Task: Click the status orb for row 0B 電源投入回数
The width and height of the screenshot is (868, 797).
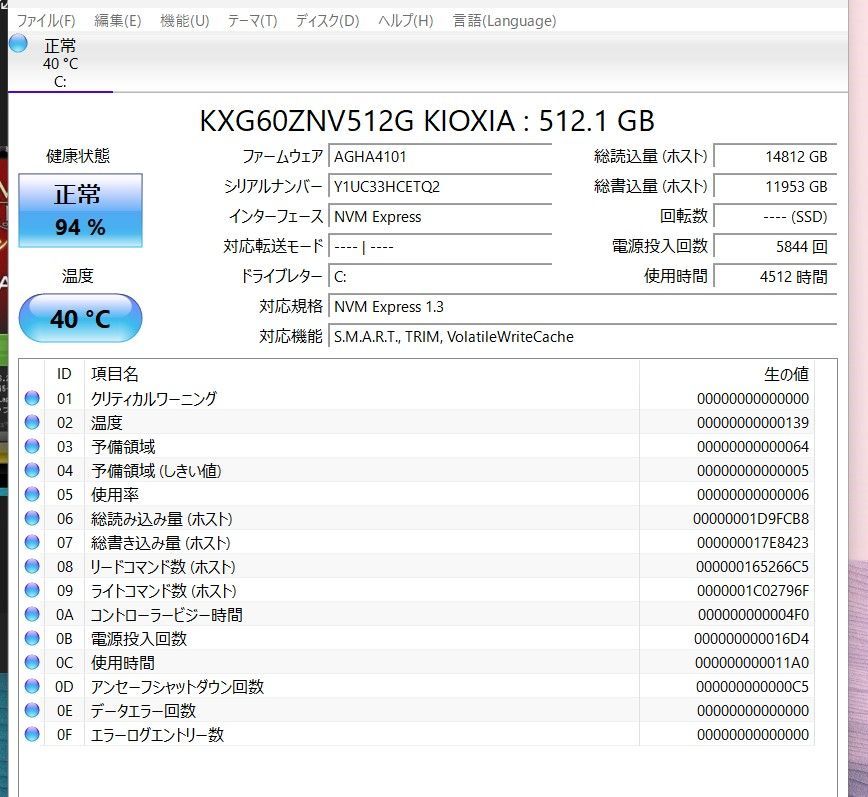Action: coord(32,638)
